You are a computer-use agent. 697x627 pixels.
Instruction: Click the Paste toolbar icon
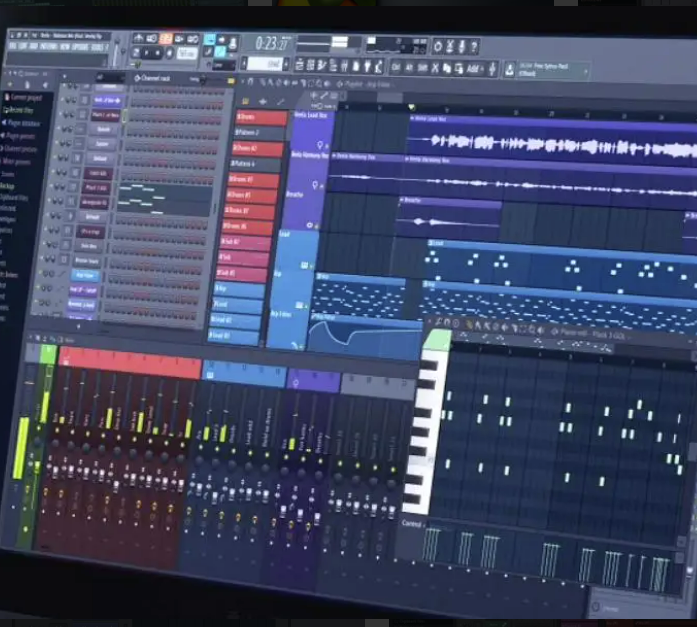459,69
